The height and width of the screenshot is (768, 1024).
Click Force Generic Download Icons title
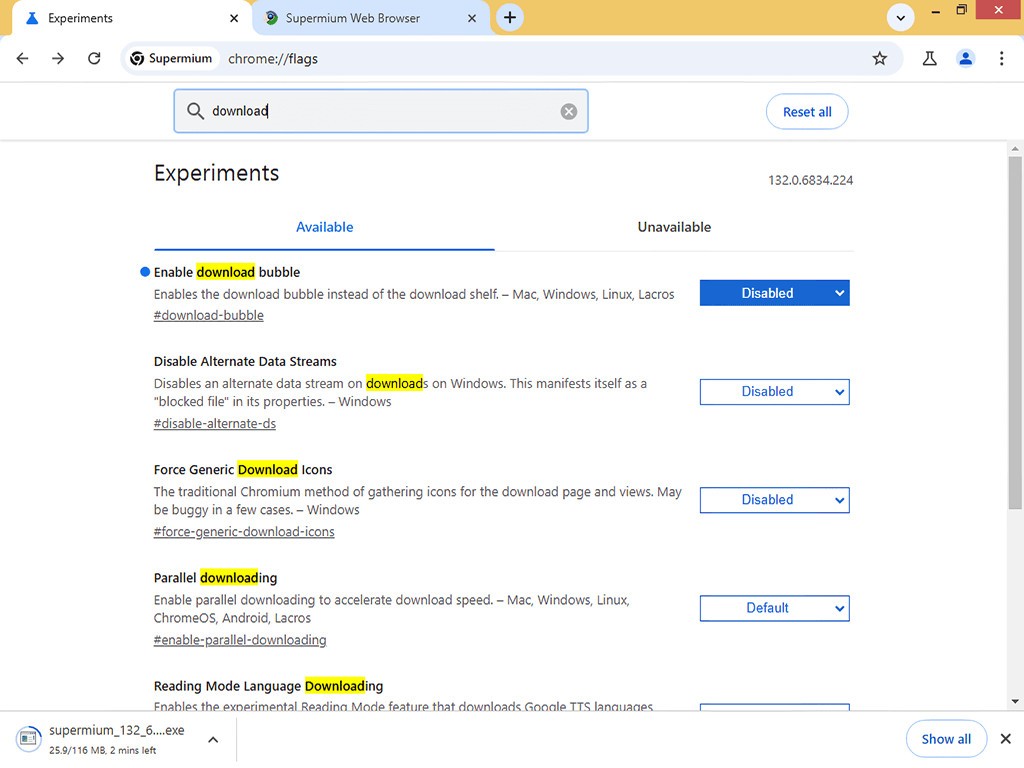pyautogui.click(x=243, y=470)
